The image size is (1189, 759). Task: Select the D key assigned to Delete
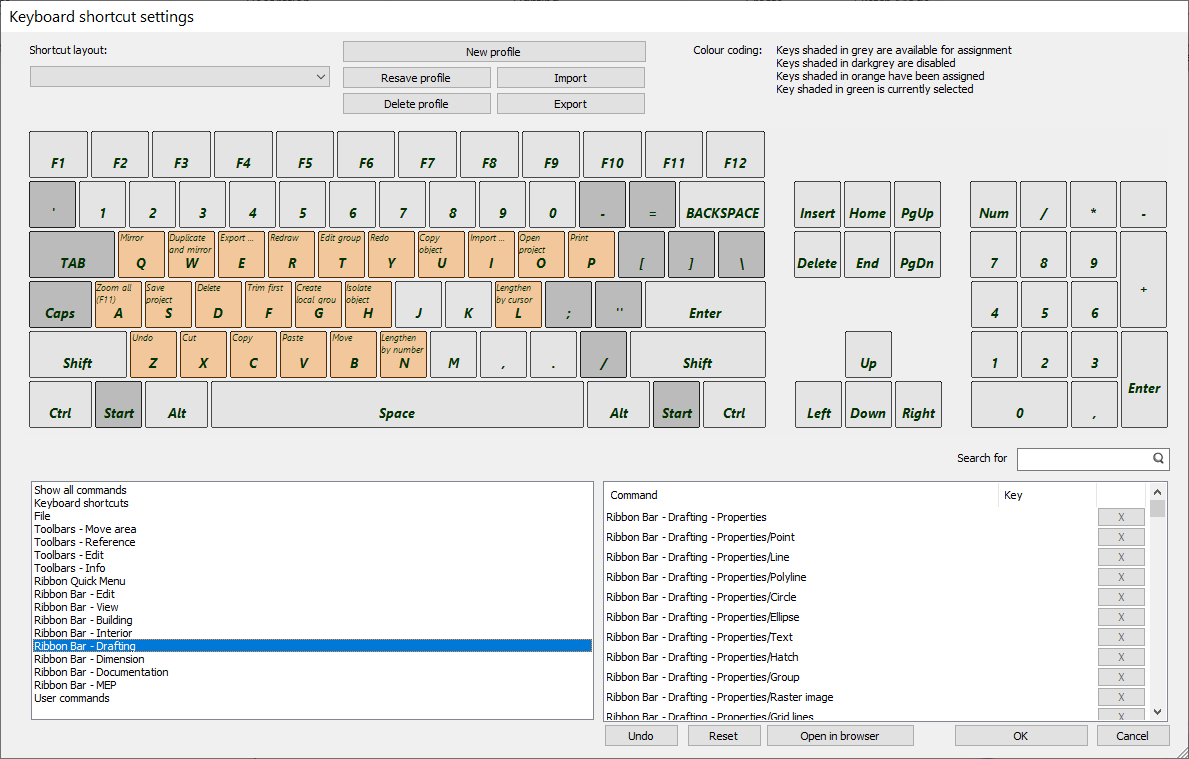coord(218,304)
